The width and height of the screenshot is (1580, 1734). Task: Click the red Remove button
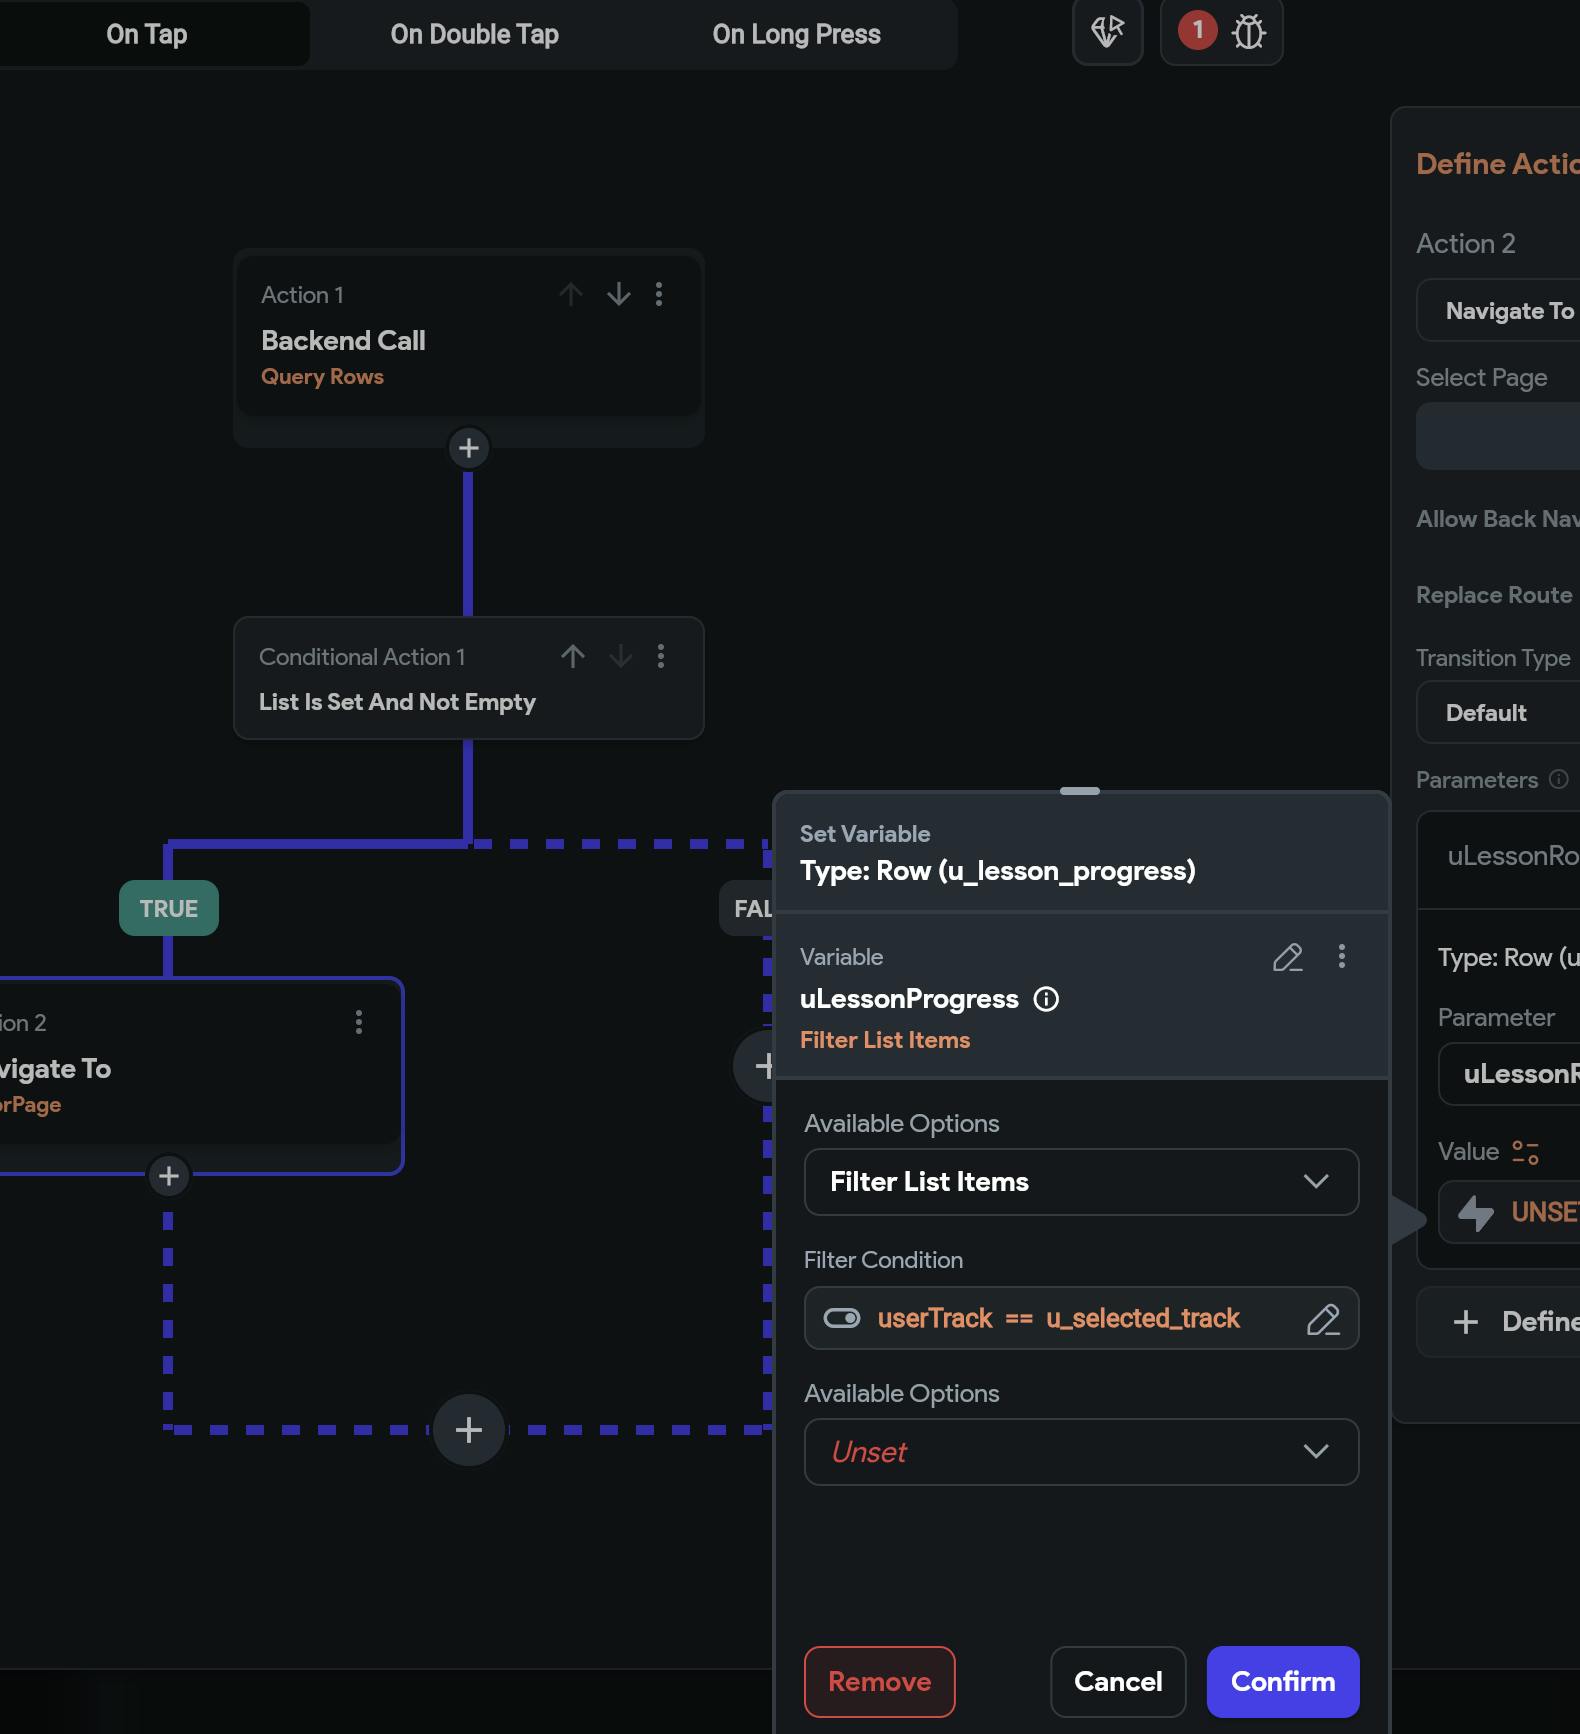pyautogui.click(x=879, y=1682)
